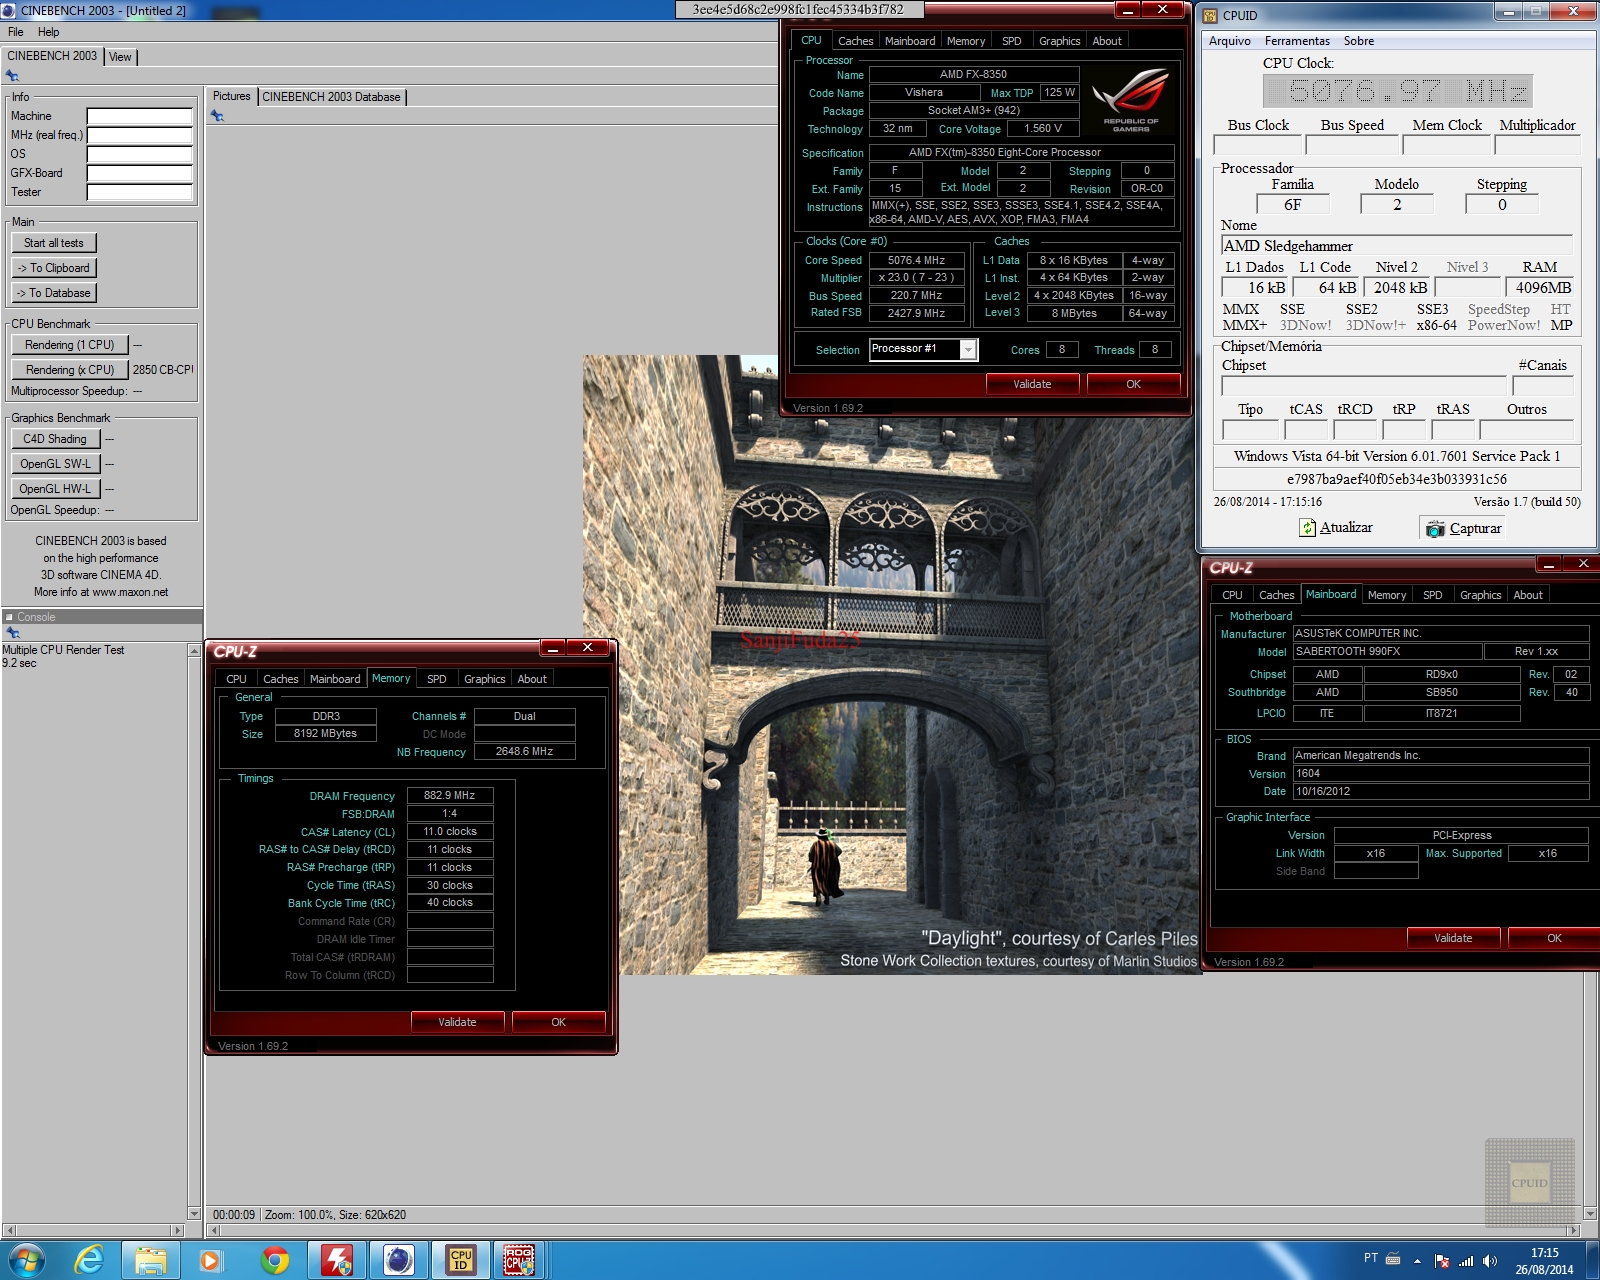The height and width of the screenshot is (1280, 1600).
Task: Open the Processor #1 selection dropdown
Action: click(967, 349)
